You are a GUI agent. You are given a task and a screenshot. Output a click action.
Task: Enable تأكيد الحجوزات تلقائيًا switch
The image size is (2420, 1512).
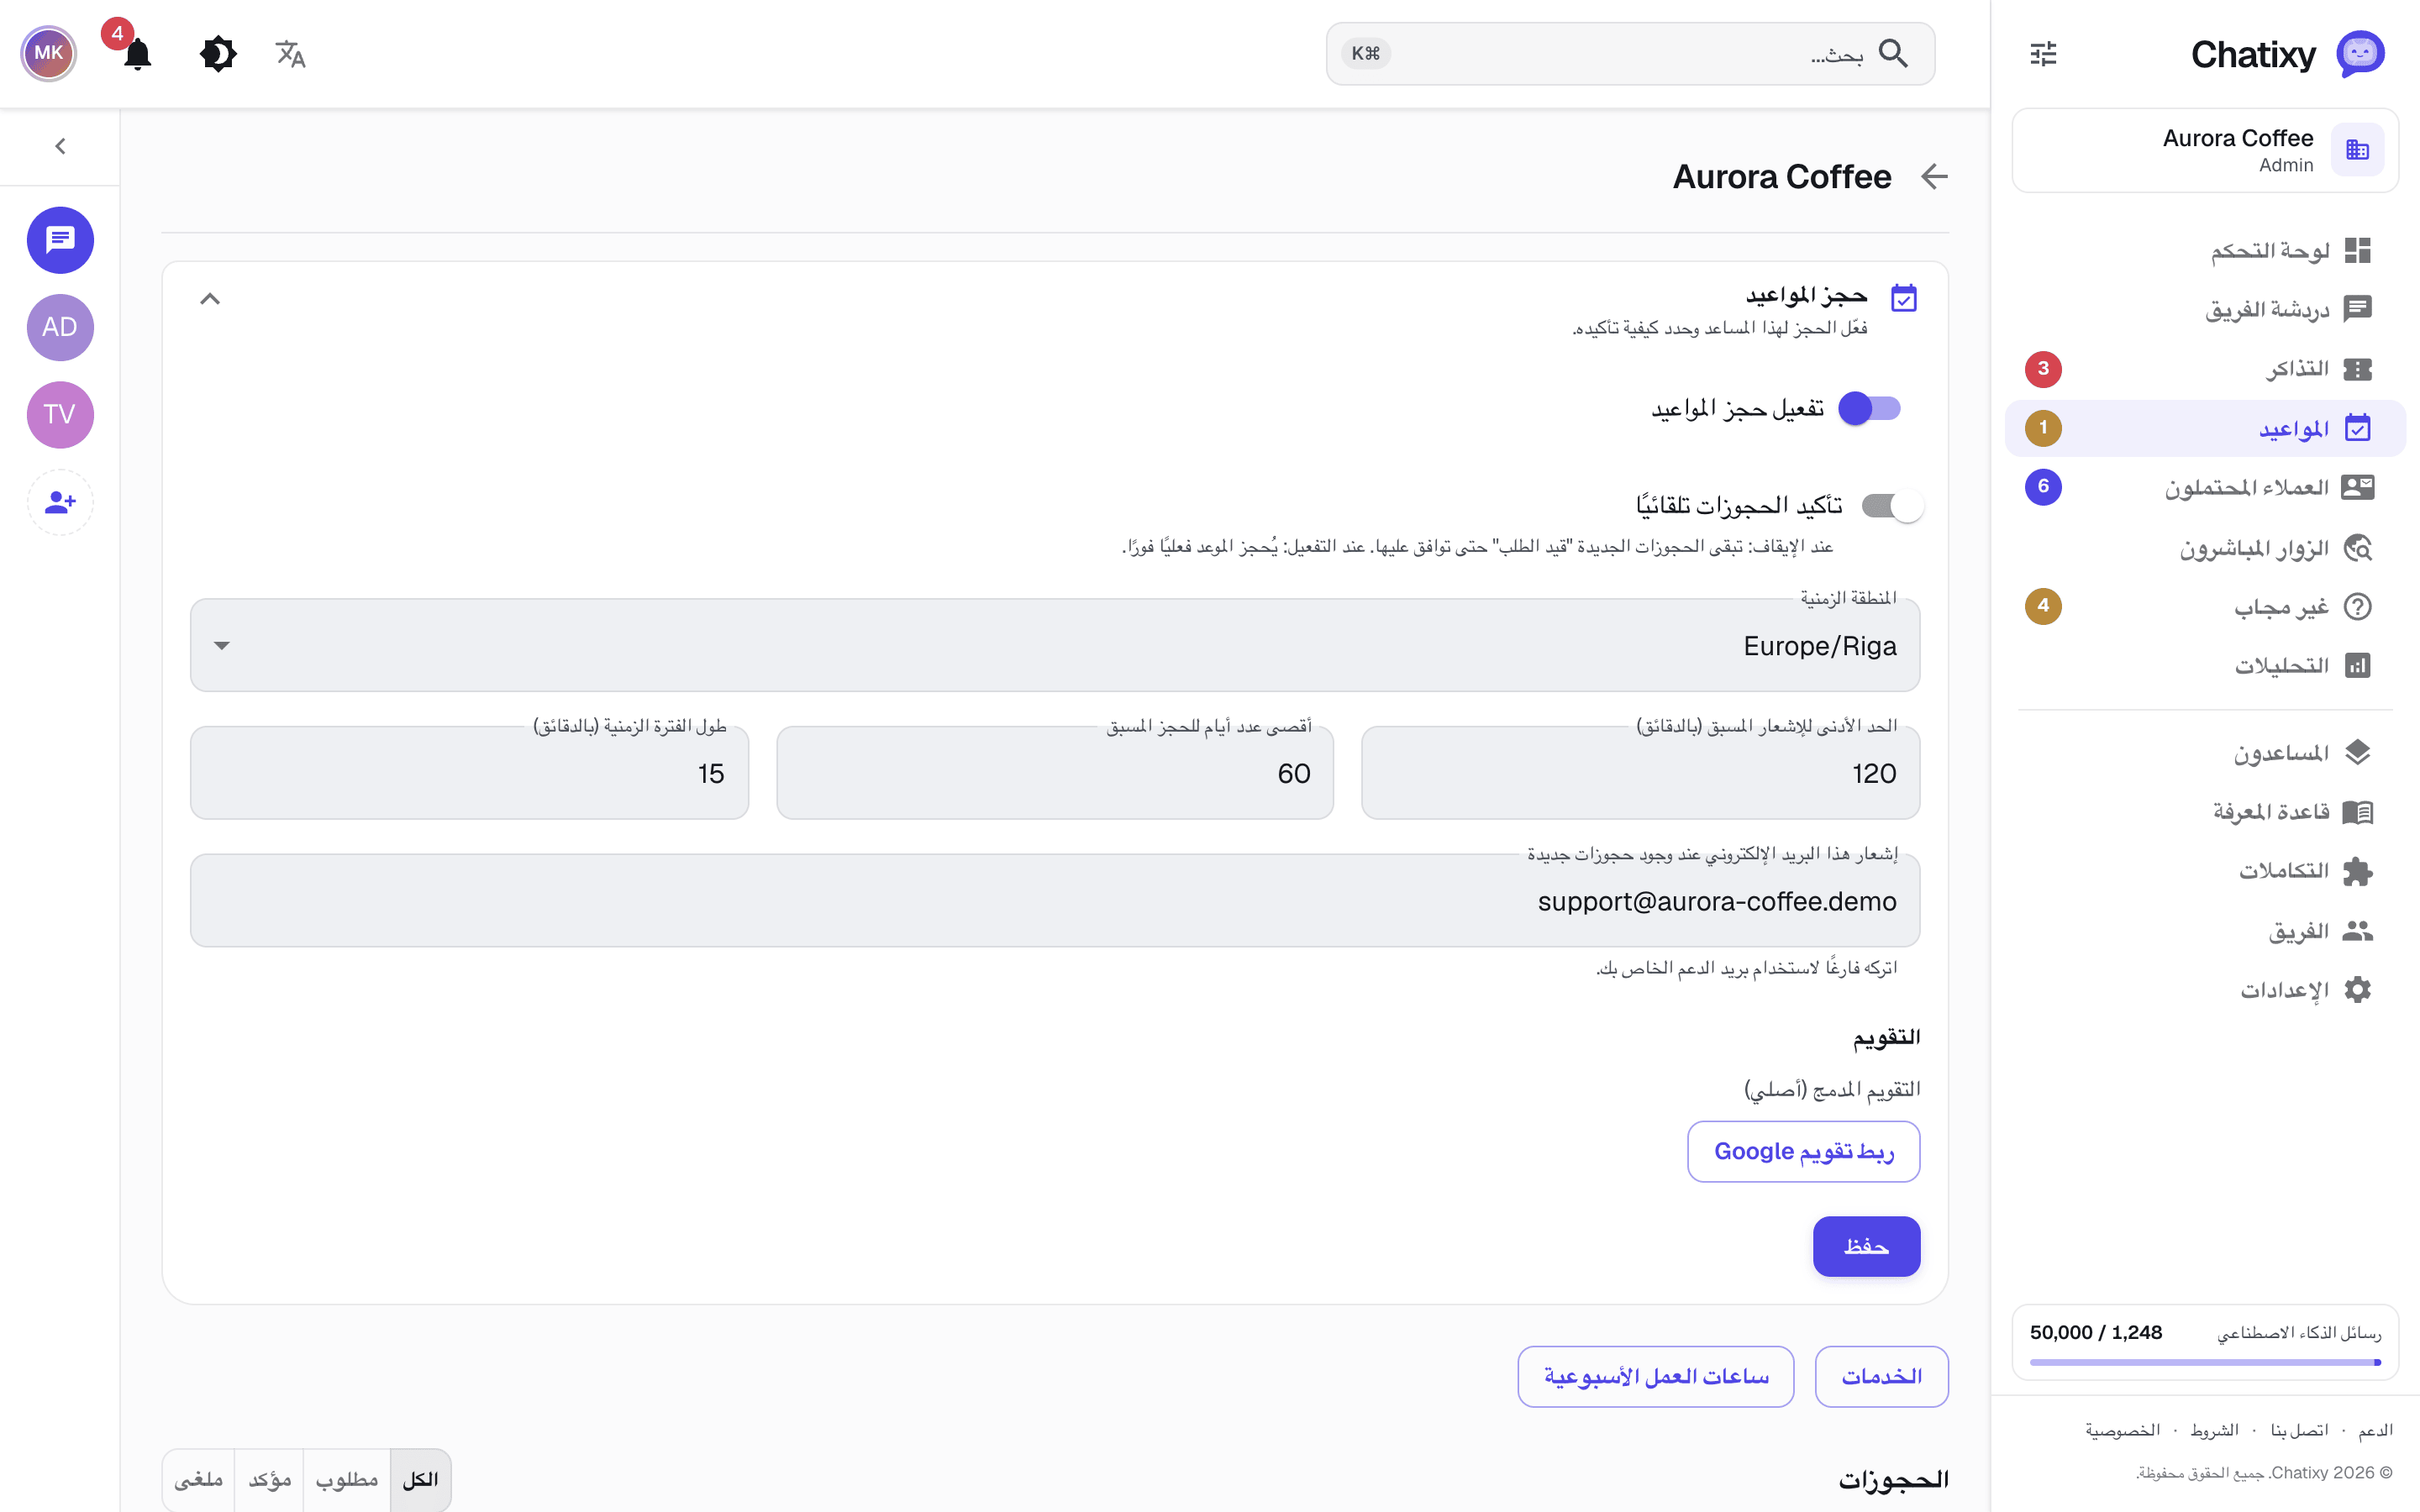pos(1892,506)
